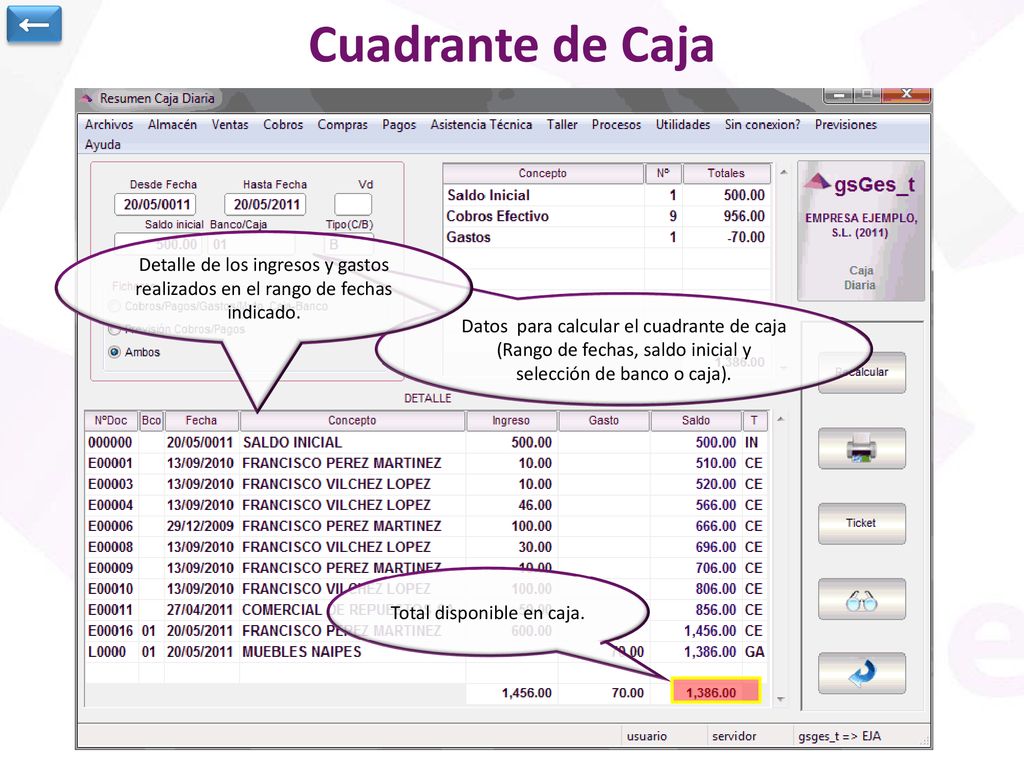Click the Gasto column header
The image size is (1024, 768).
tap(603, 421)
